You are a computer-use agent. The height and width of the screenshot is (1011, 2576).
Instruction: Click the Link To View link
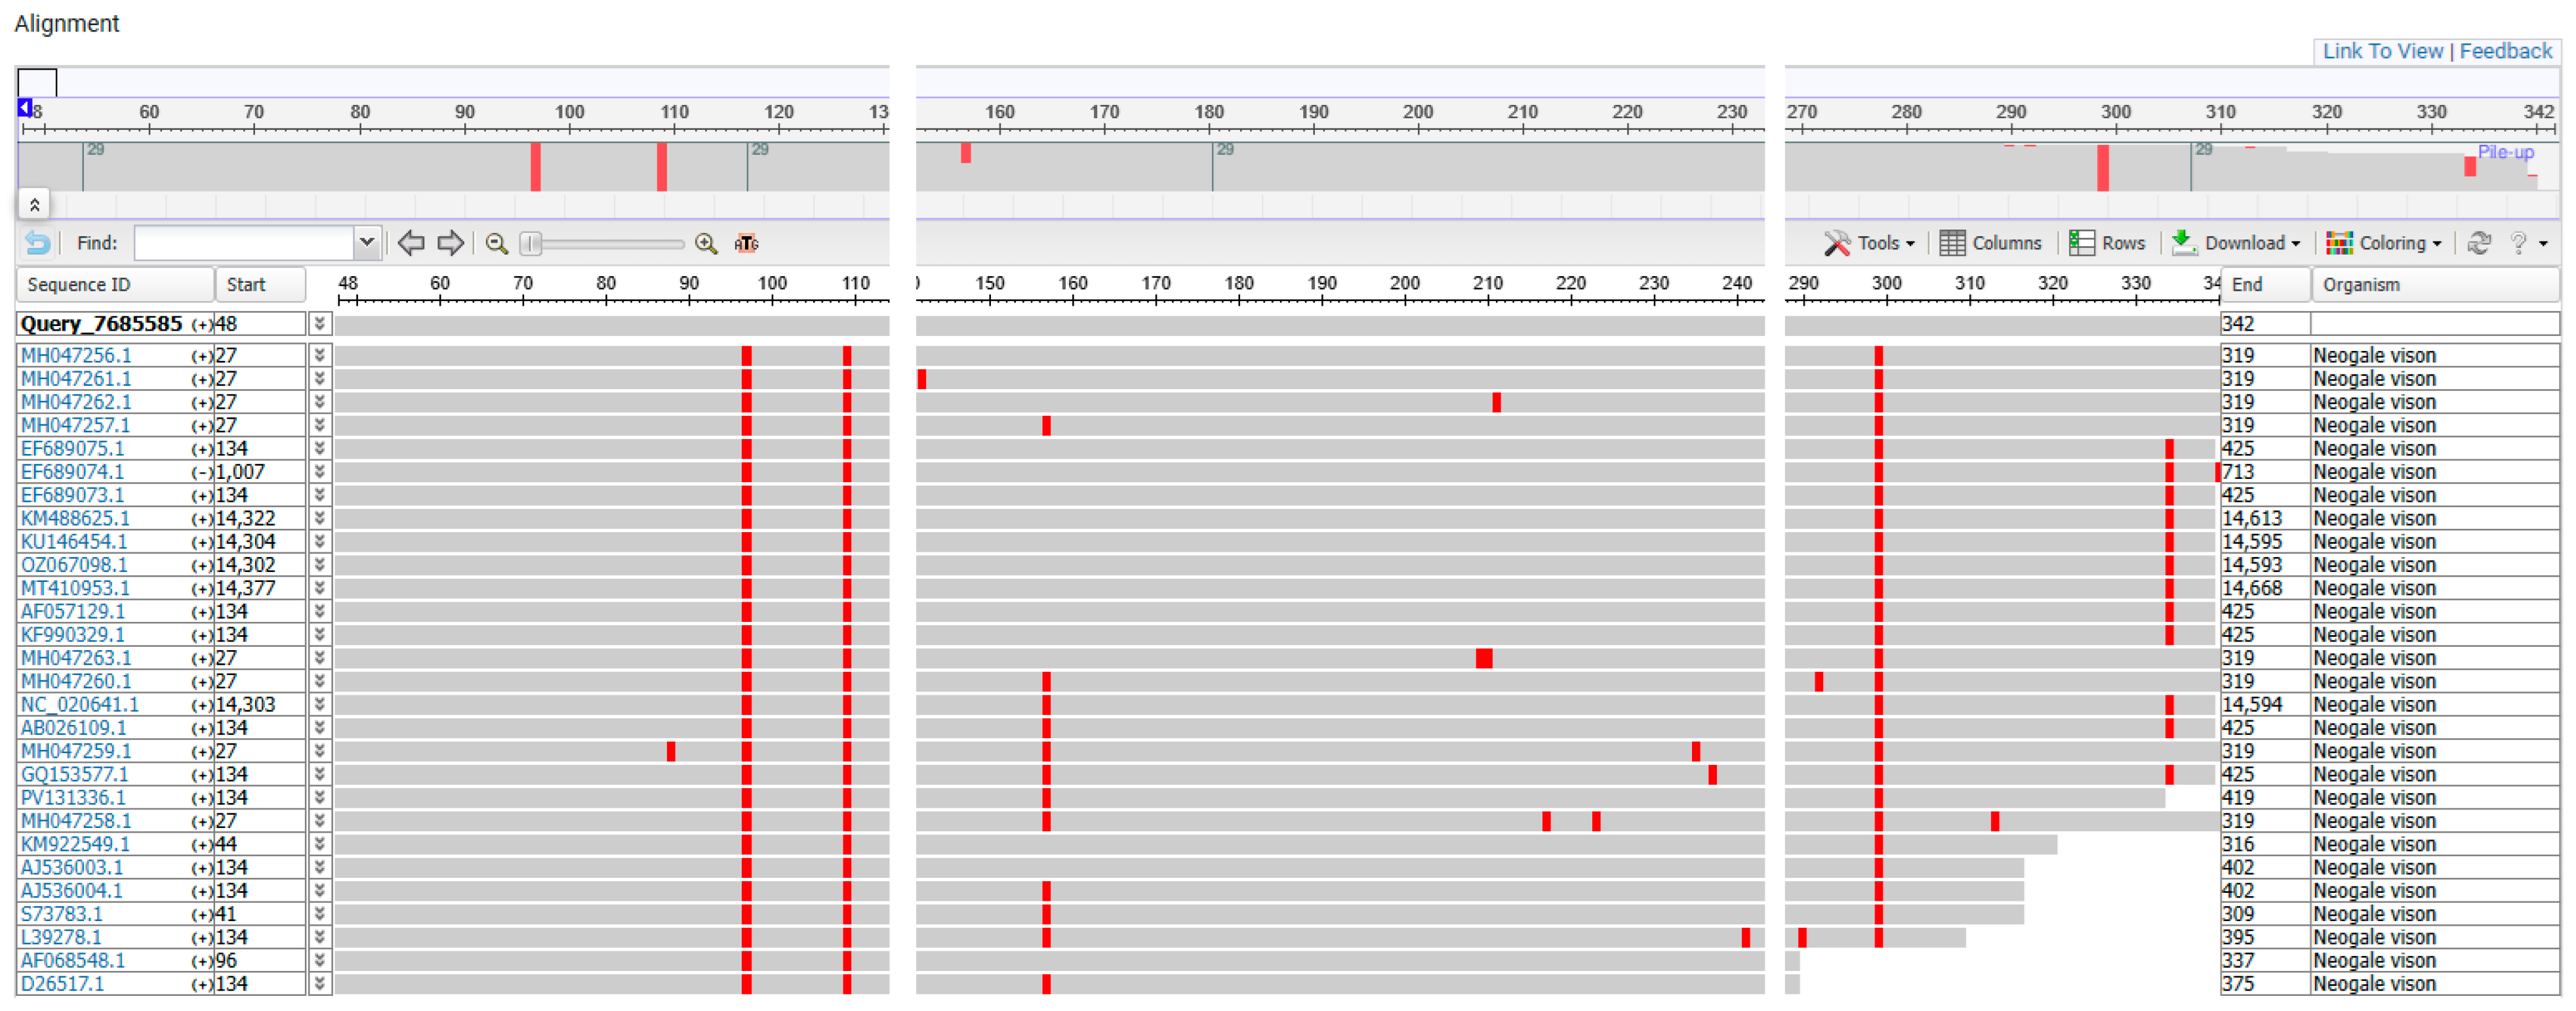tap(2383, 51)
